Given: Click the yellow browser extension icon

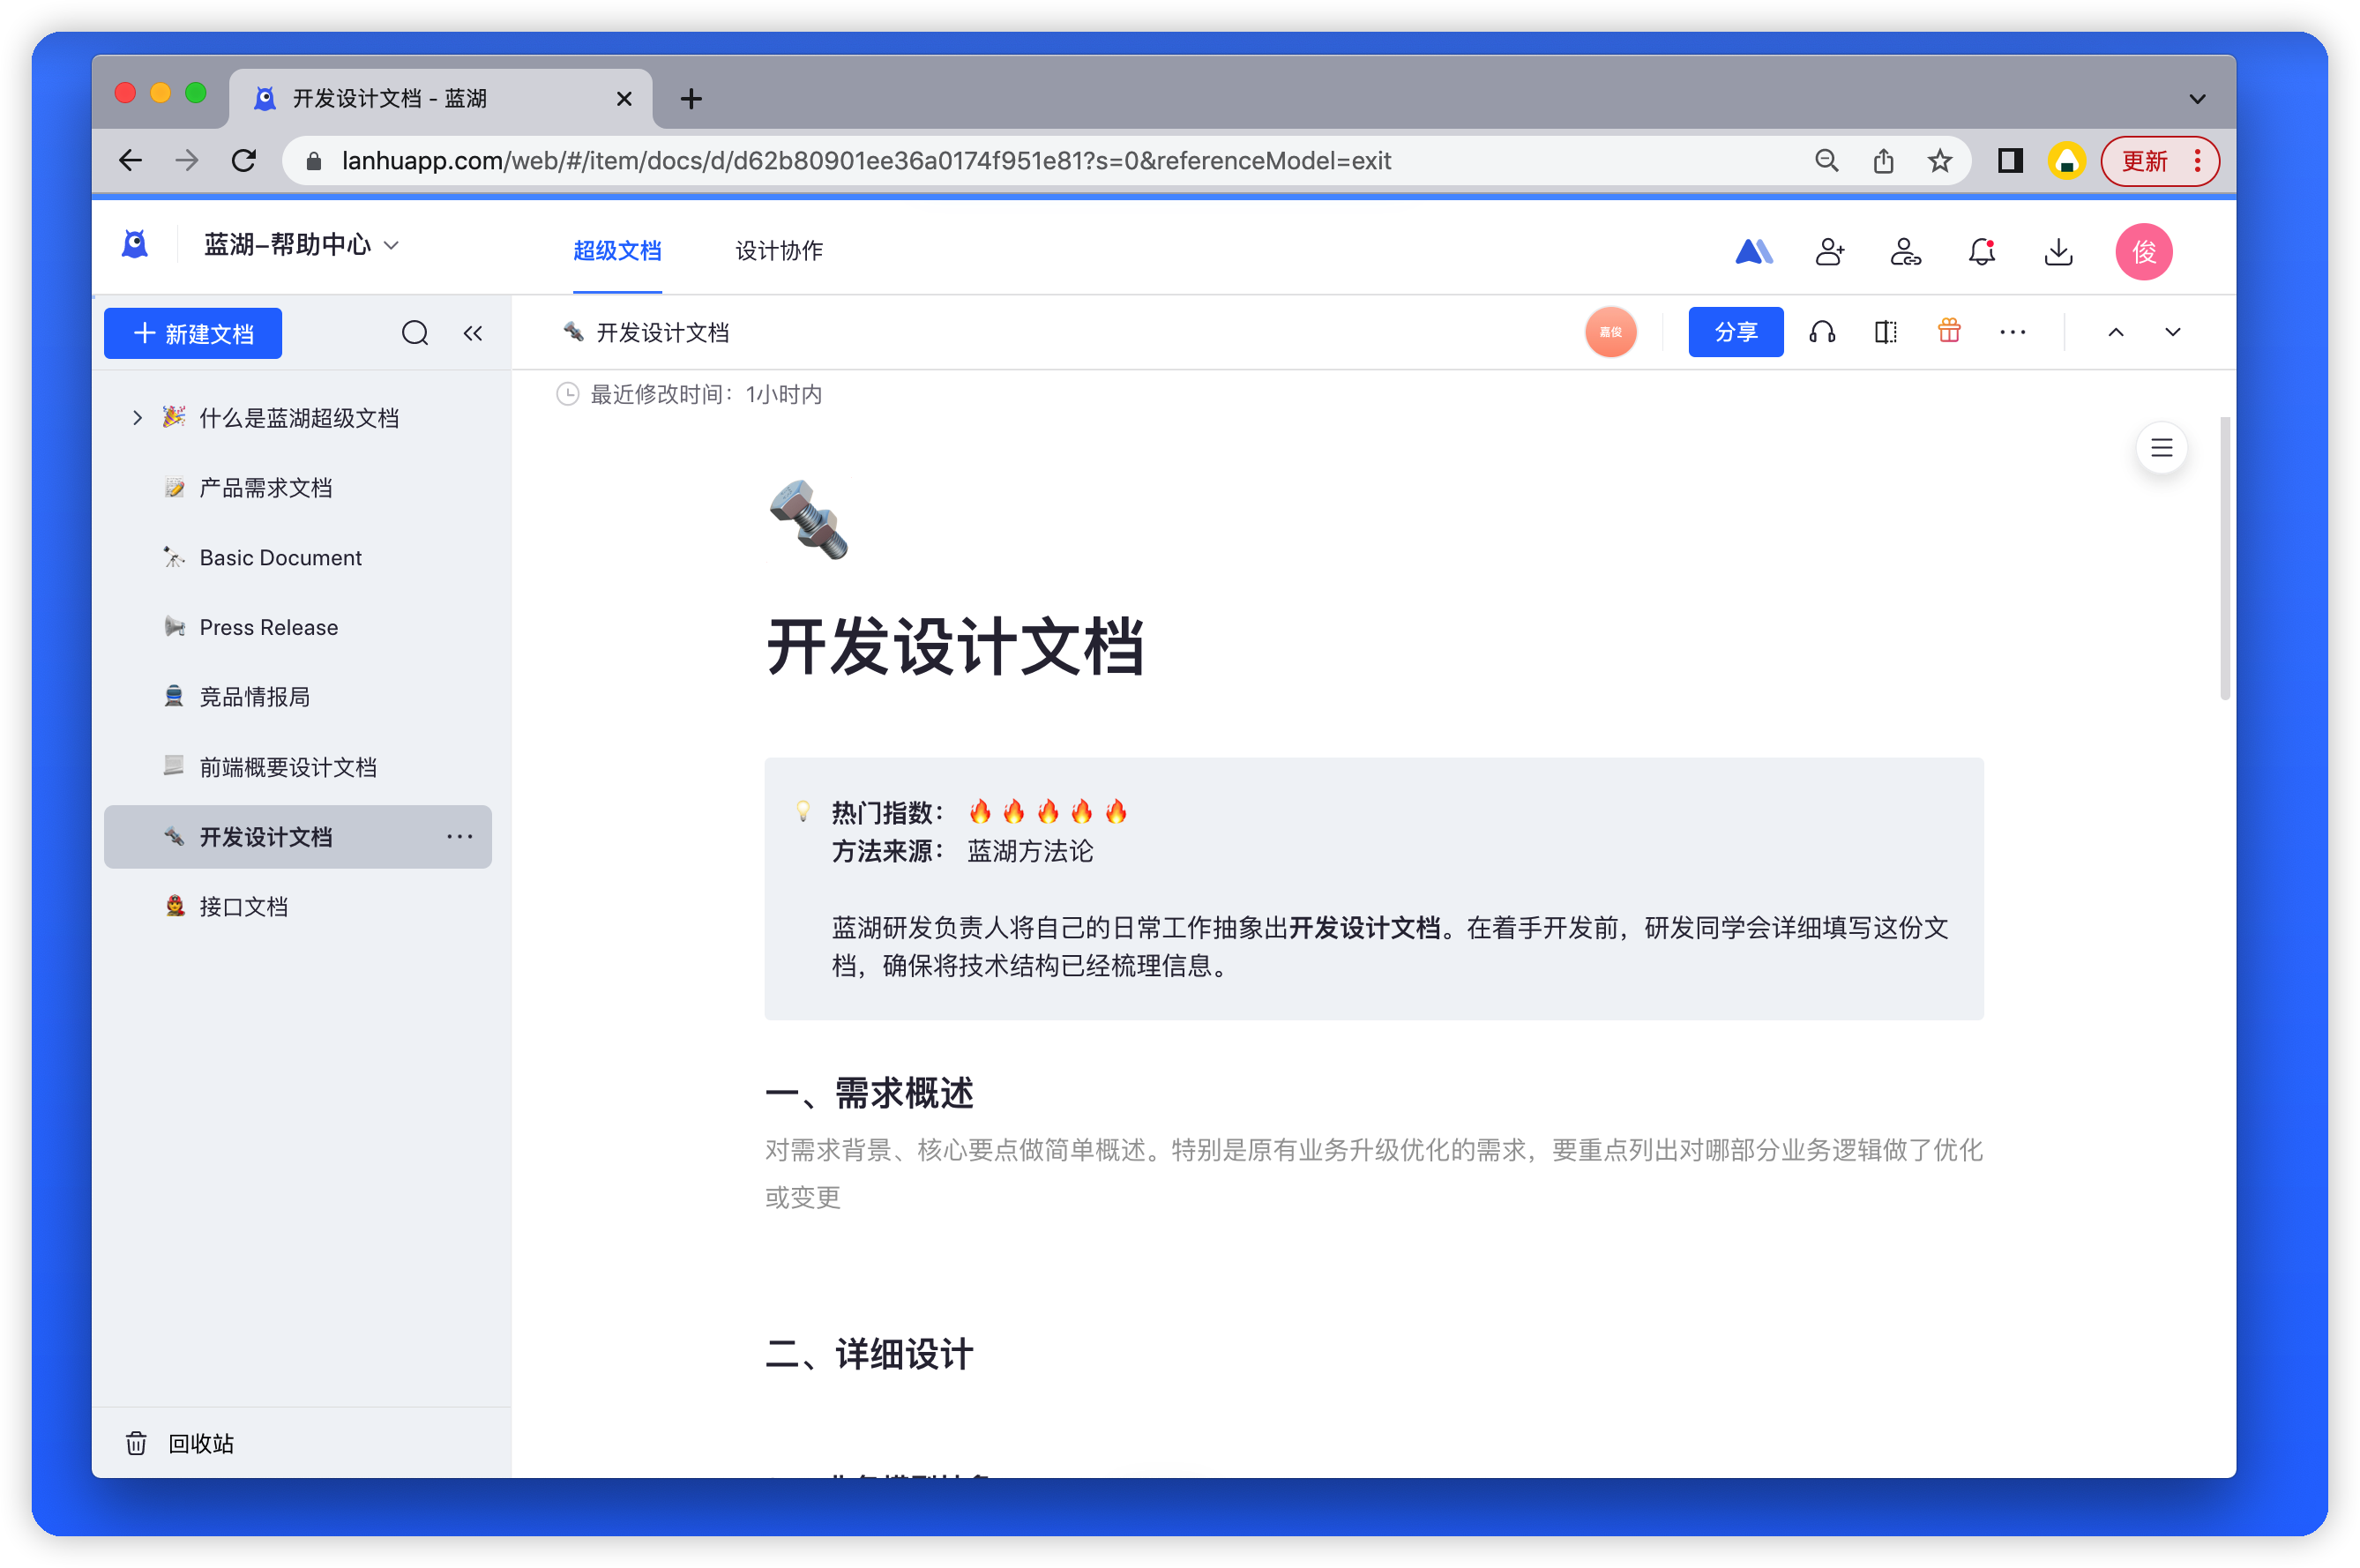Looking at the screenshot, I should coord(2066,161).
